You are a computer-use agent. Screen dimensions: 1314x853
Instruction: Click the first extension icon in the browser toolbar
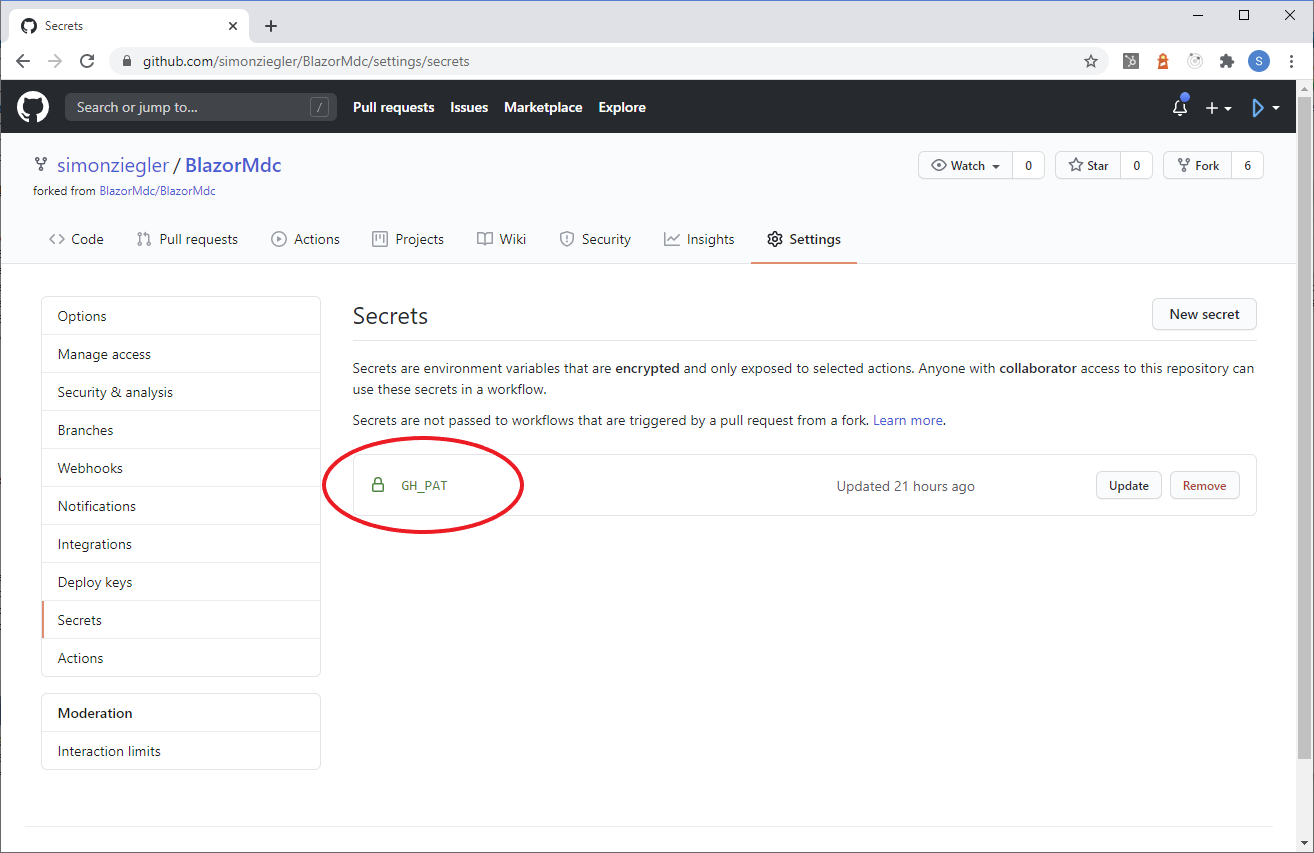click(x=1131, y=61)
